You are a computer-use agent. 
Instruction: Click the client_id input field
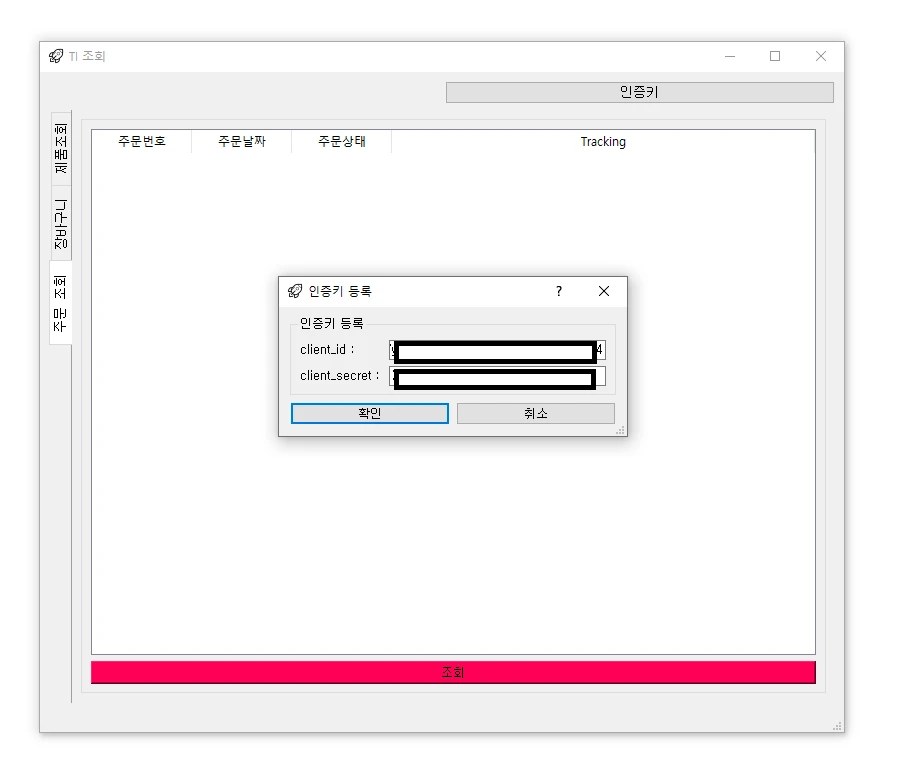click(497, 350)
